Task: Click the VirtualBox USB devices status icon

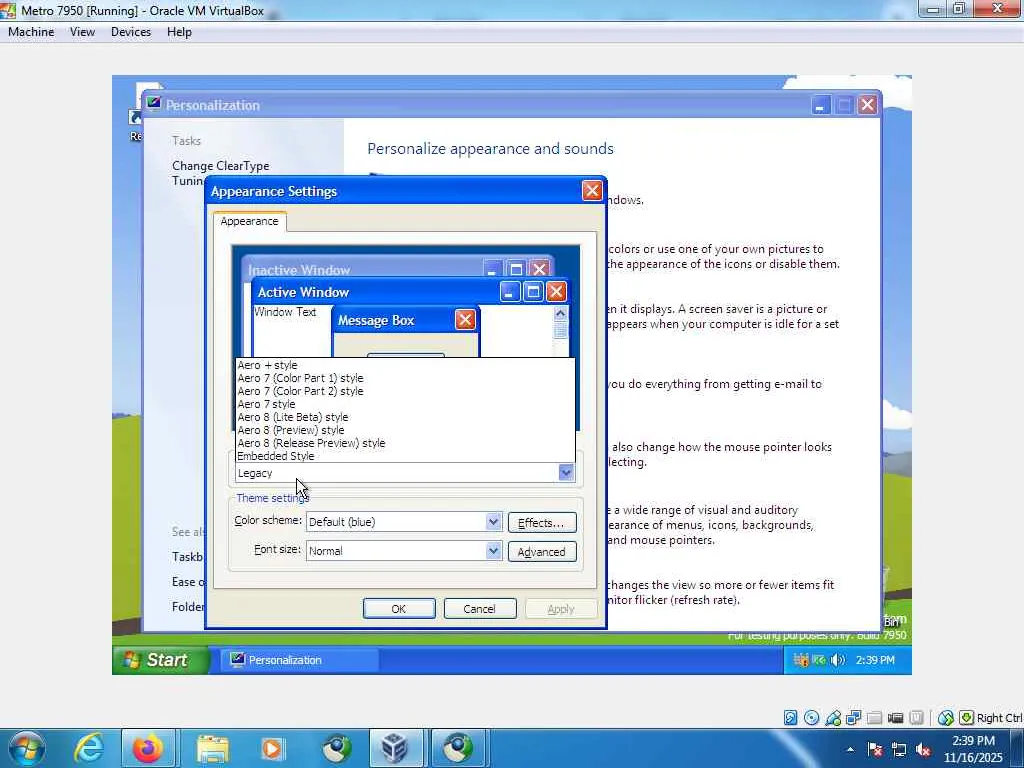Action: [x=833, y=718]
